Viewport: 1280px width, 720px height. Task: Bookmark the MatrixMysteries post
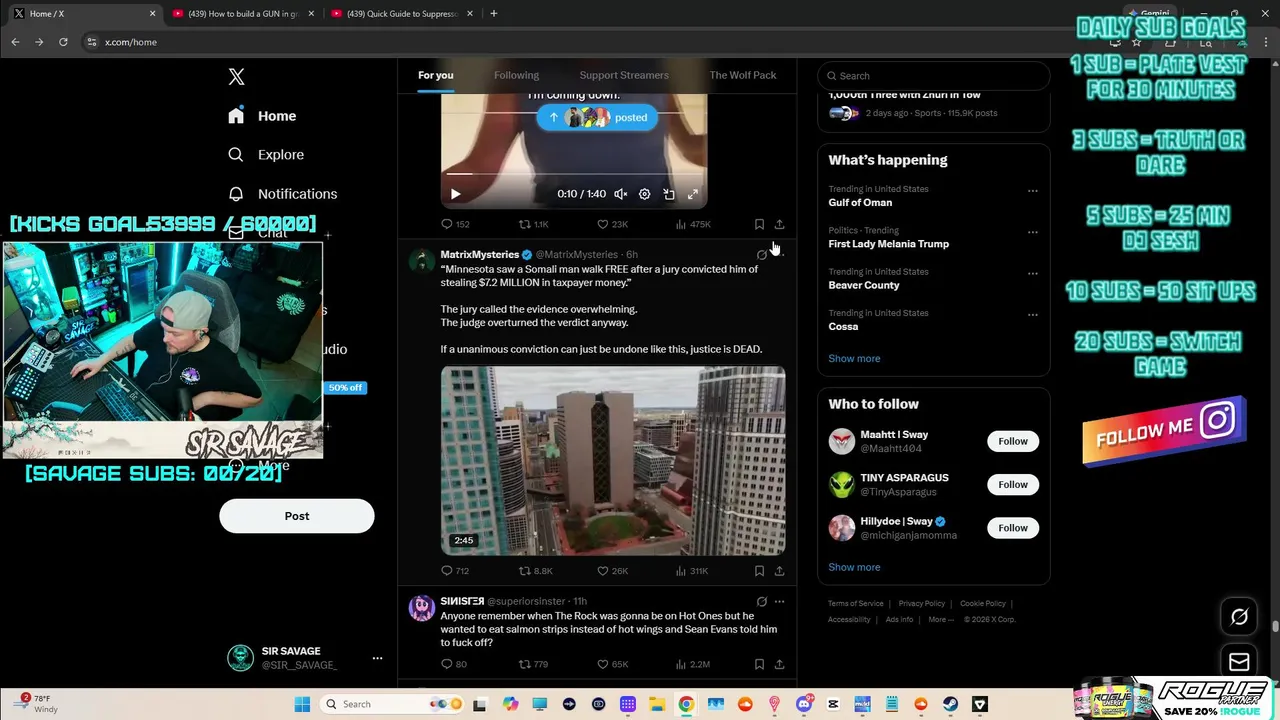(759, 571)
